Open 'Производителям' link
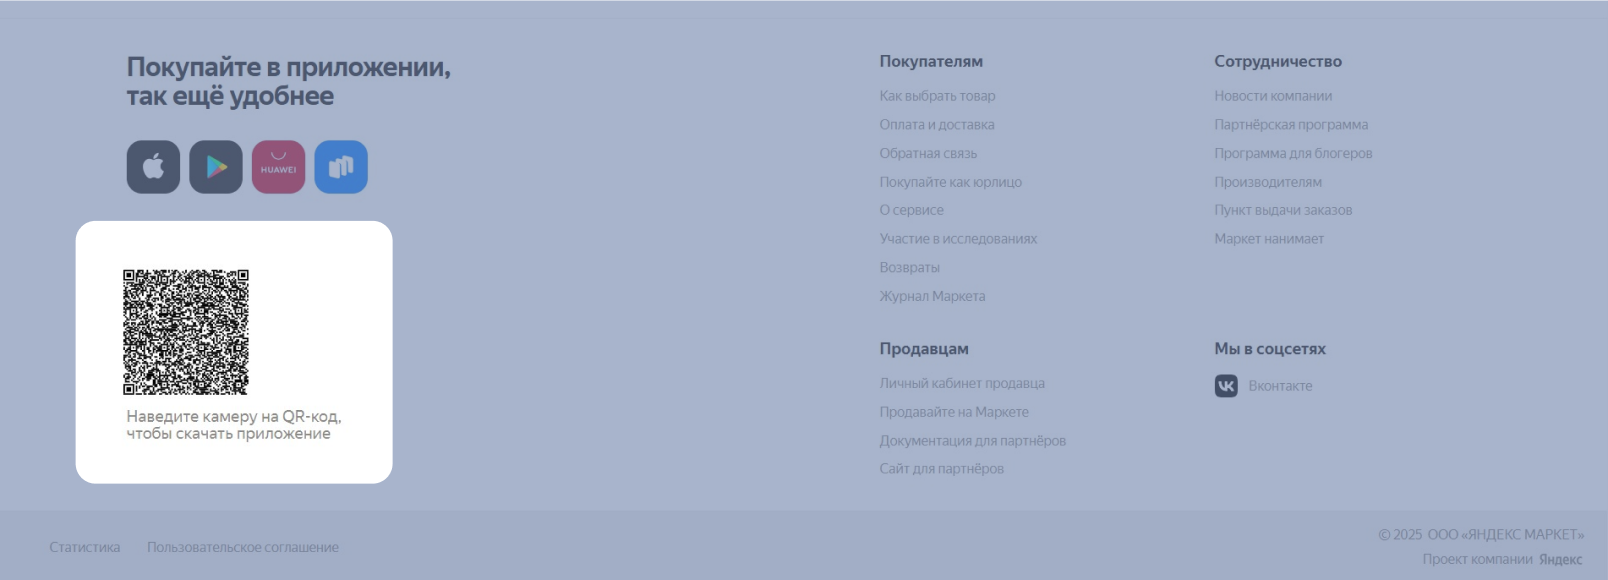 pos(1268,182)
